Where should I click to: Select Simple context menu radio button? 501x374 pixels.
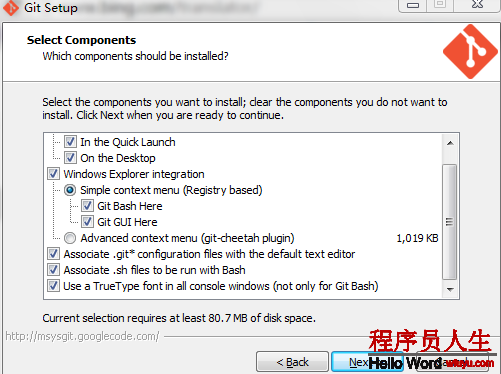tap(70, 190)
